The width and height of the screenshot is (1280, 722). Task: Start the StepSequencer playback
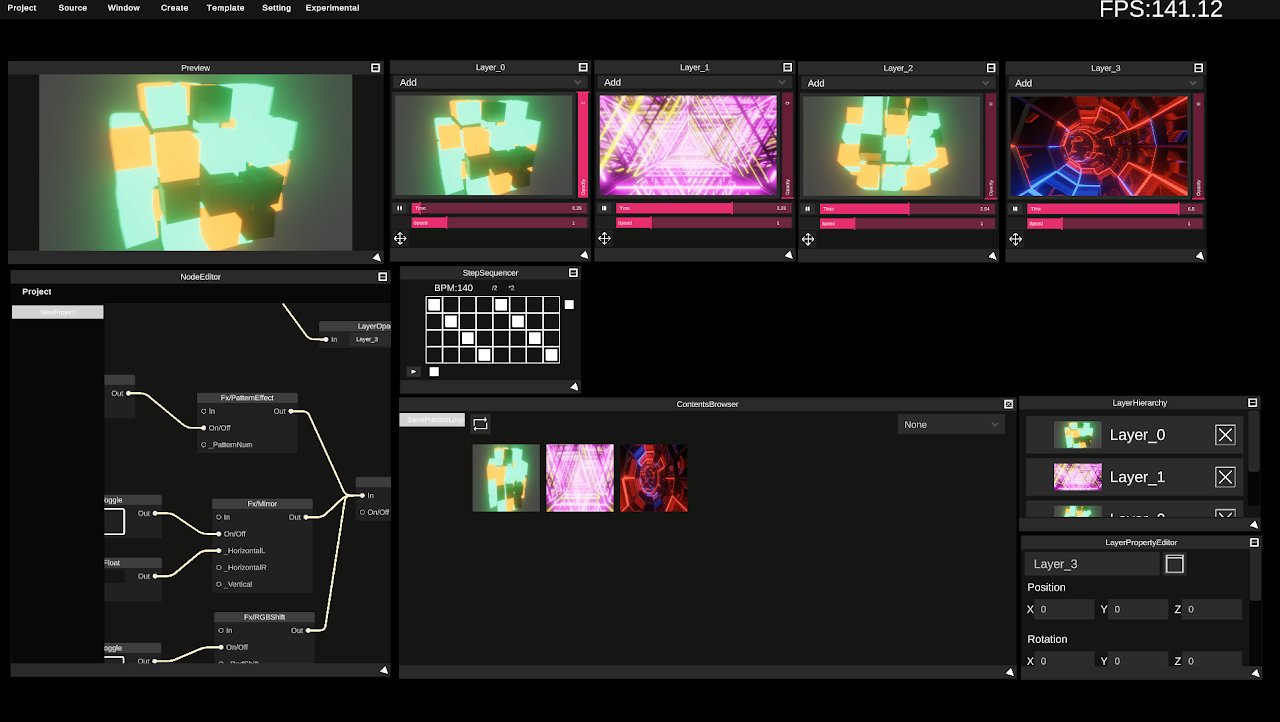tap(413, 370)
